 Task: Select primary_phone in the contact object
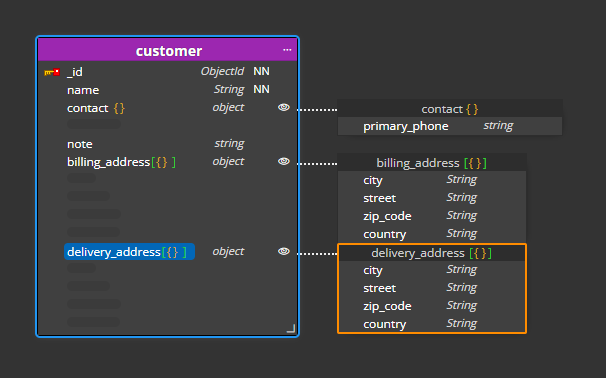click(x=406, y=126)
